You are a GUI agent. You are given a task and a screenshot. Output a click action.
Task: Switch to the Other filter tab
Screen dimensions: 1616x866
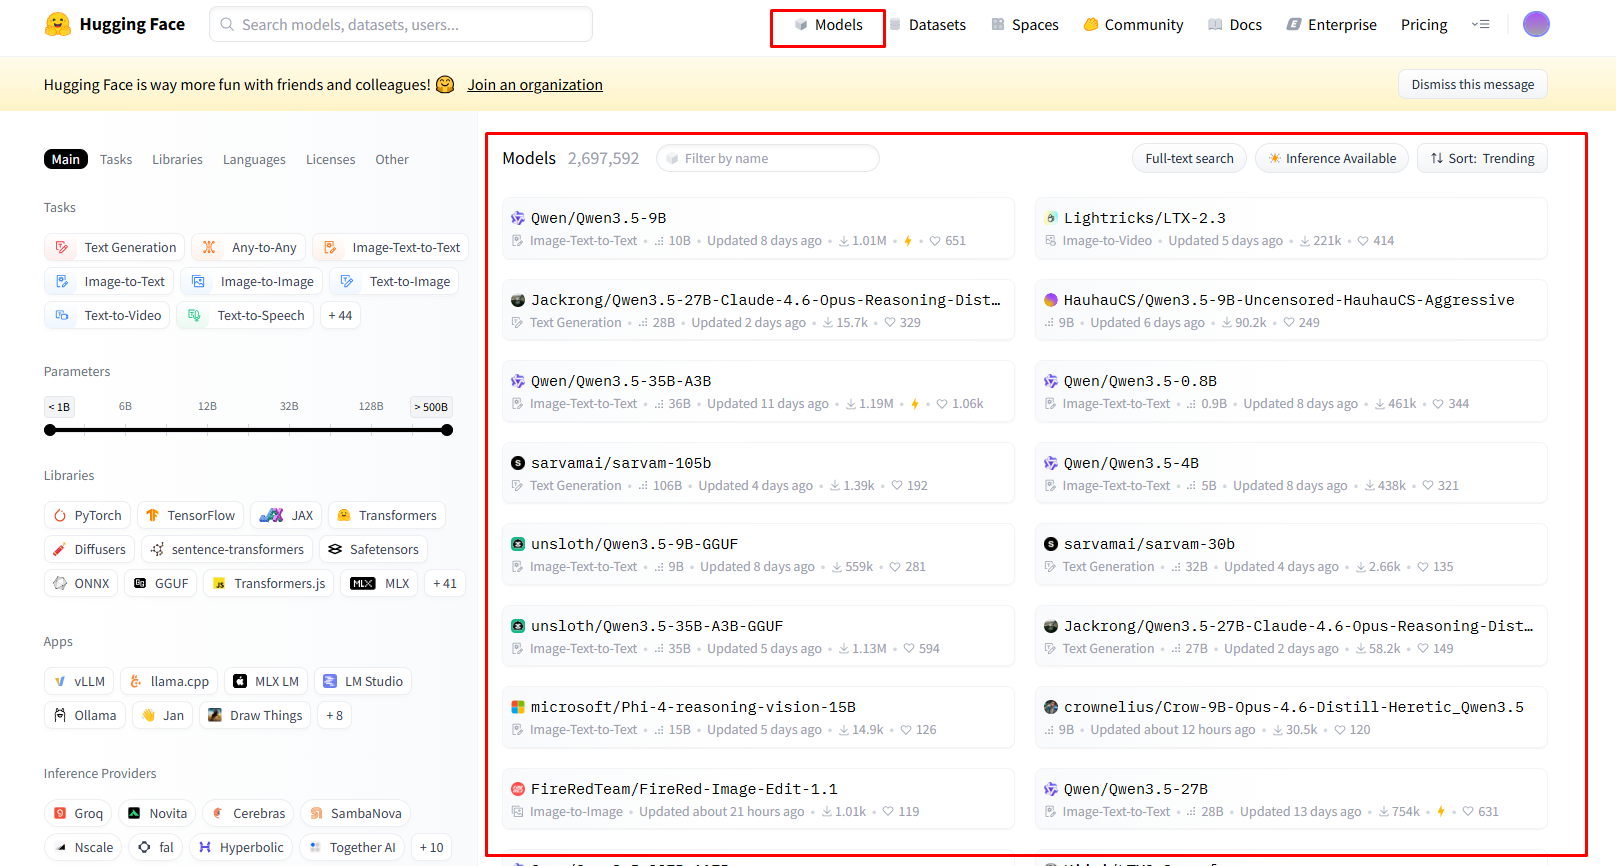click(392, 159)
